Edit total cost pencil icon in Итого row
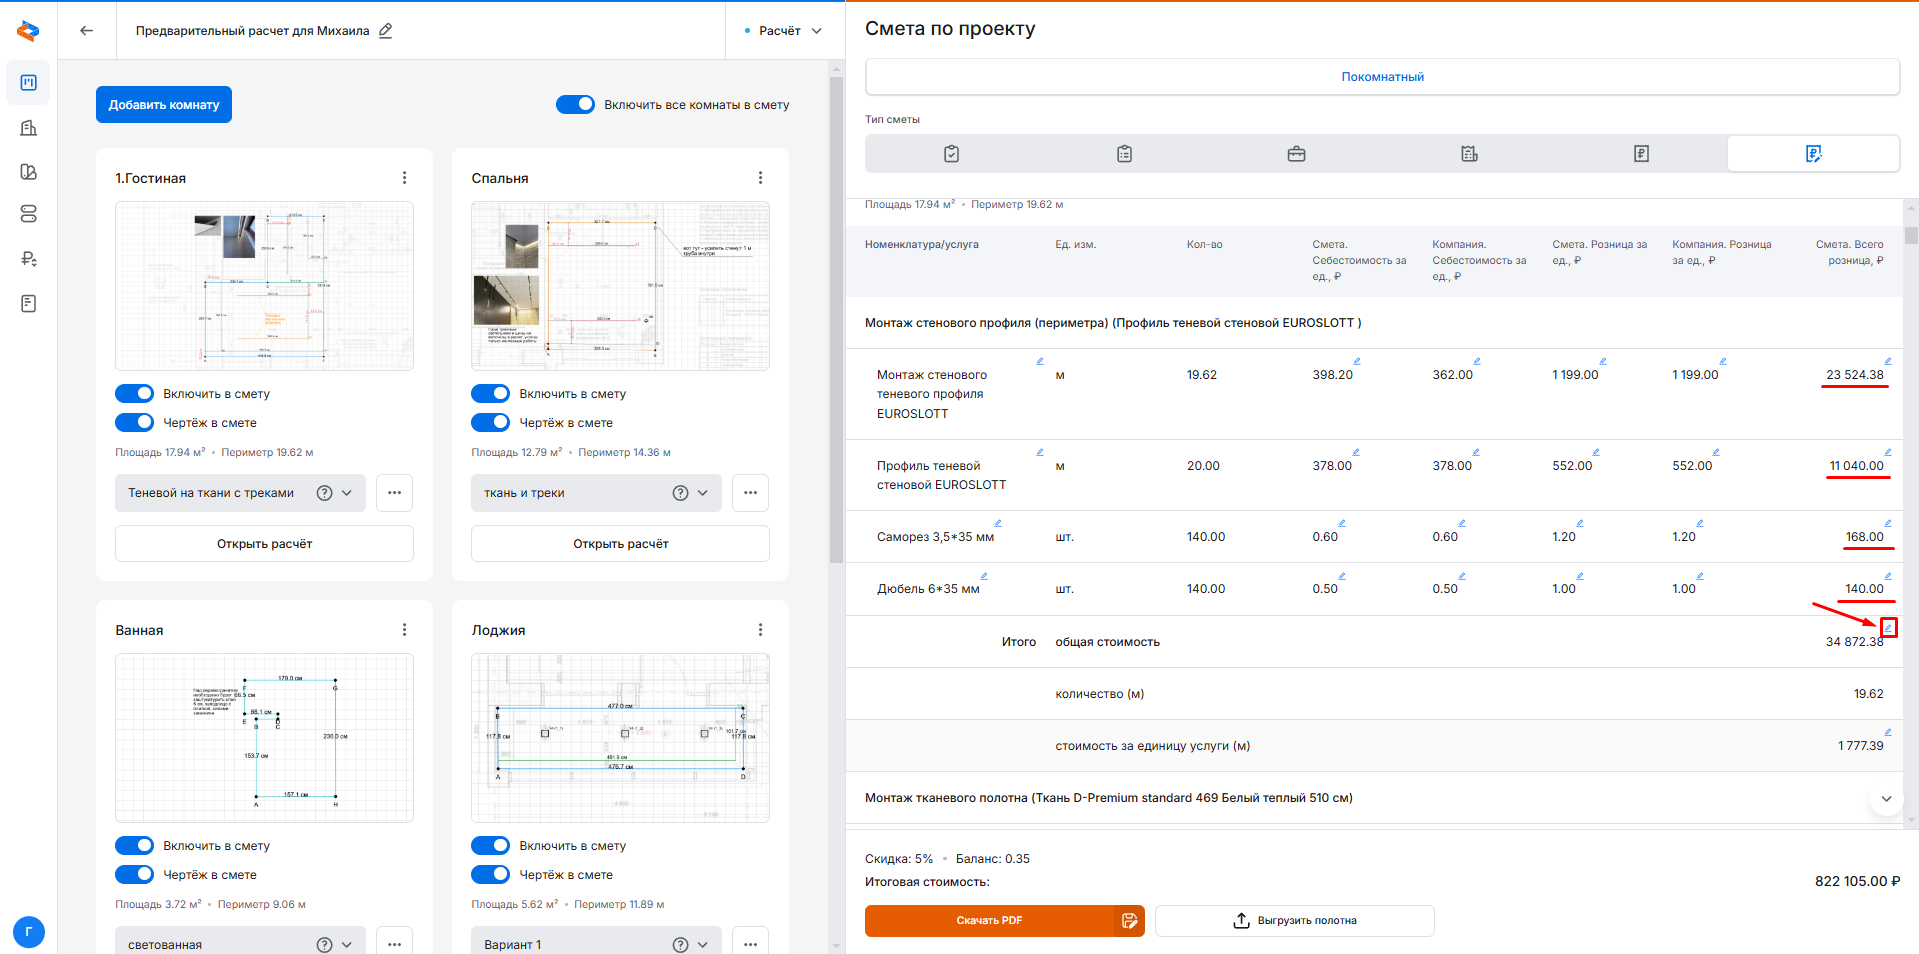The image size is (1919, 954). click(1888, 628)
